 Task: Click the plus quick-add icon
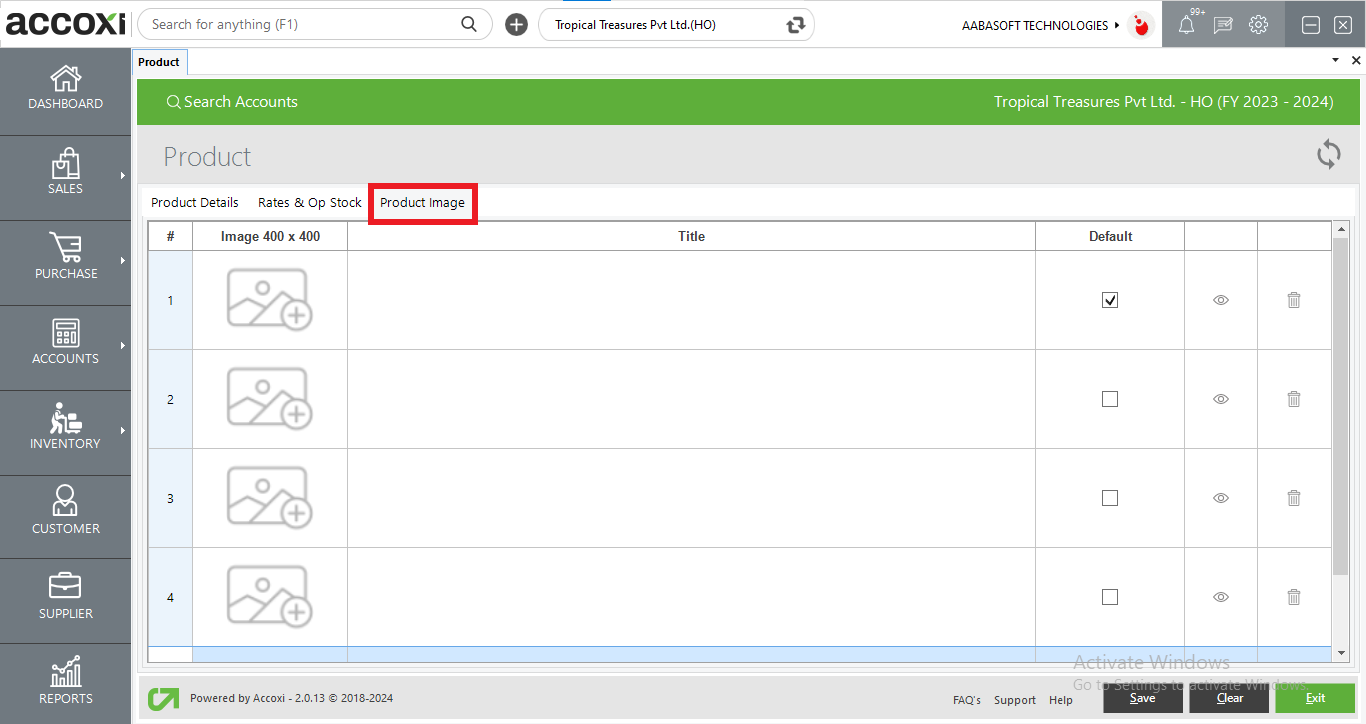tap(516, 25)
